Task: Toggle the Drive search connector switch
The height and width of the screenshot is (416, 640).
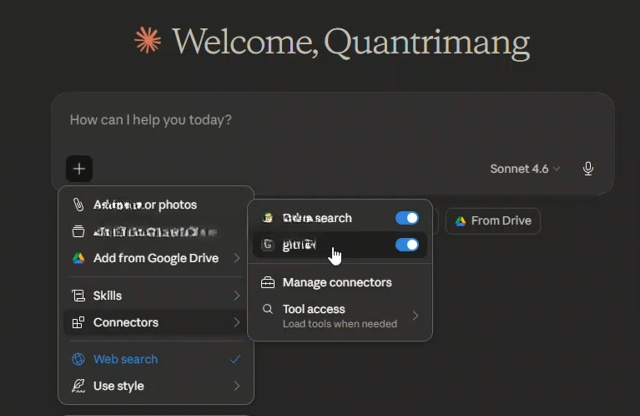Action: 407,218
